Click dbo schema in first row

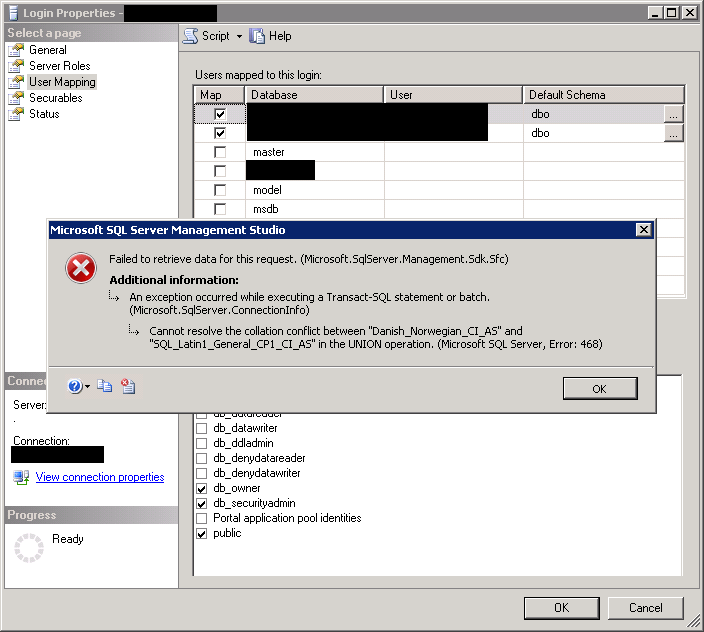[540, 114]
